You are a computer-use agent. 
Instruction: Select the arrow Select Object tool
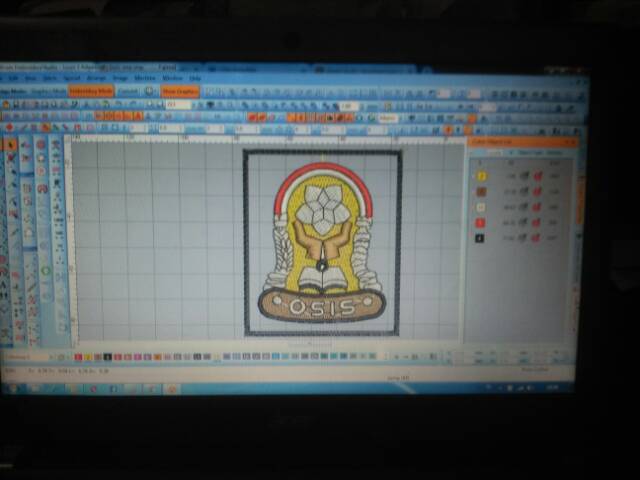click(x=12, y=145)
